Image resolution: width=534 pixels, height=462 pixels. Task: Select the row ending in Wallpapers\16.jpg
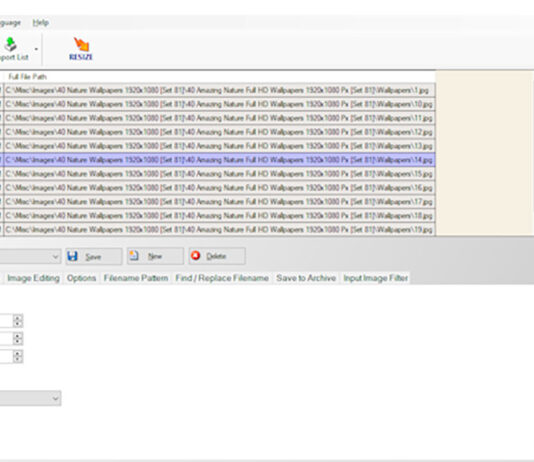220,188
